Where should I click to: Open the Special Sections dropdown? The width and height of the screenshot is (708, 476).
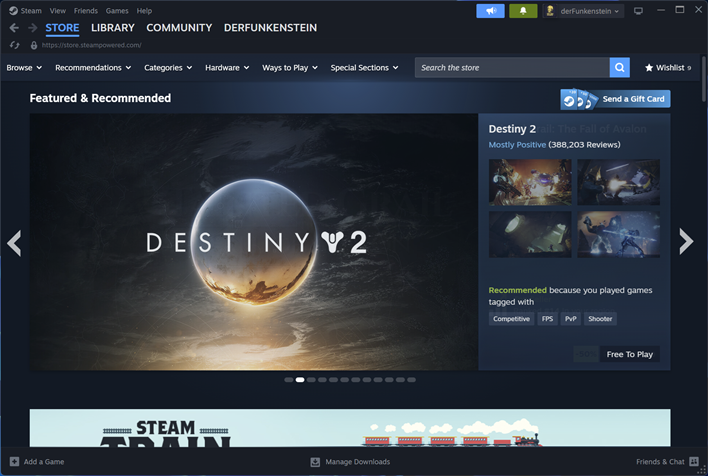[364, 68]
